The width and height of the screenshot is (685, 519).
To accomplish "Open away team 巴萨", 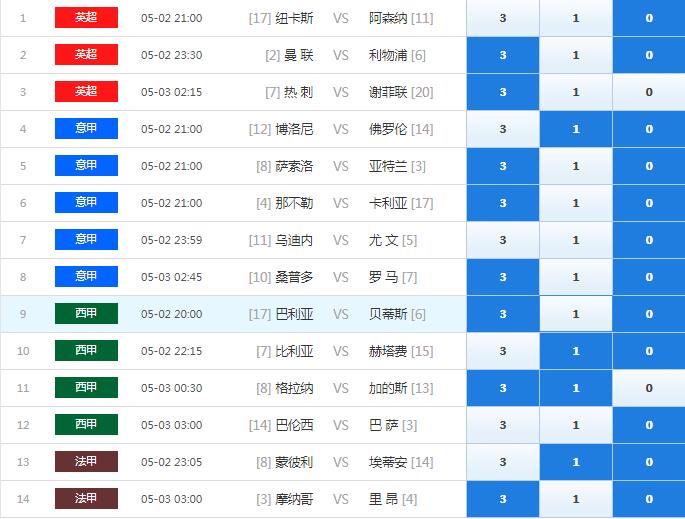I will pyautogui.click(x=383, y=425).
